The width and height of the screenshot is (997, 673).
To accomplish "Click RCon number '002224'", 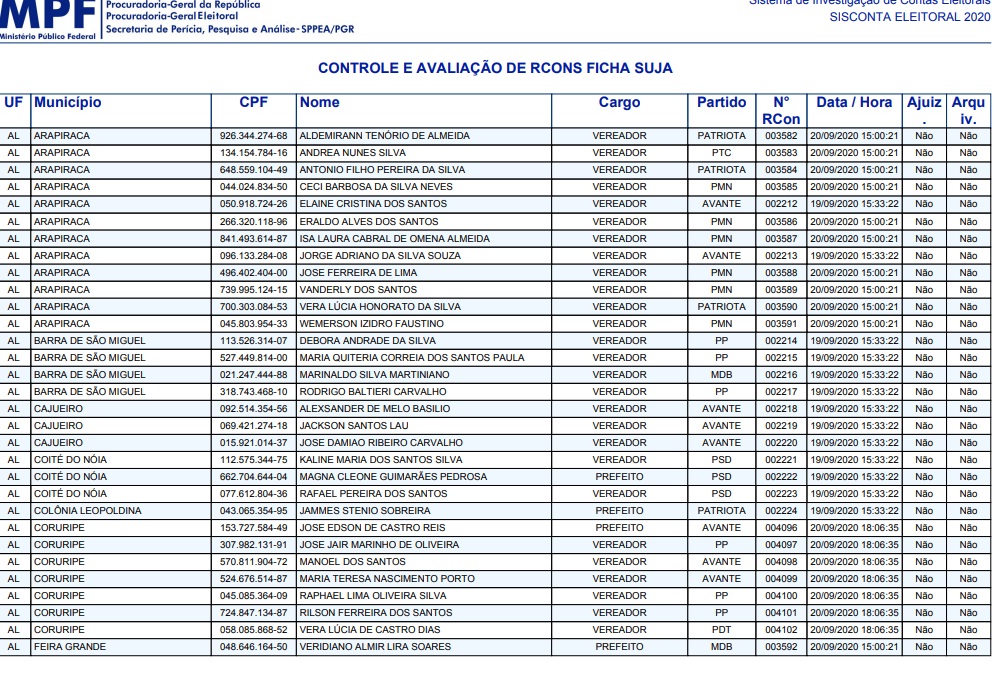I will tap(781, 511).
